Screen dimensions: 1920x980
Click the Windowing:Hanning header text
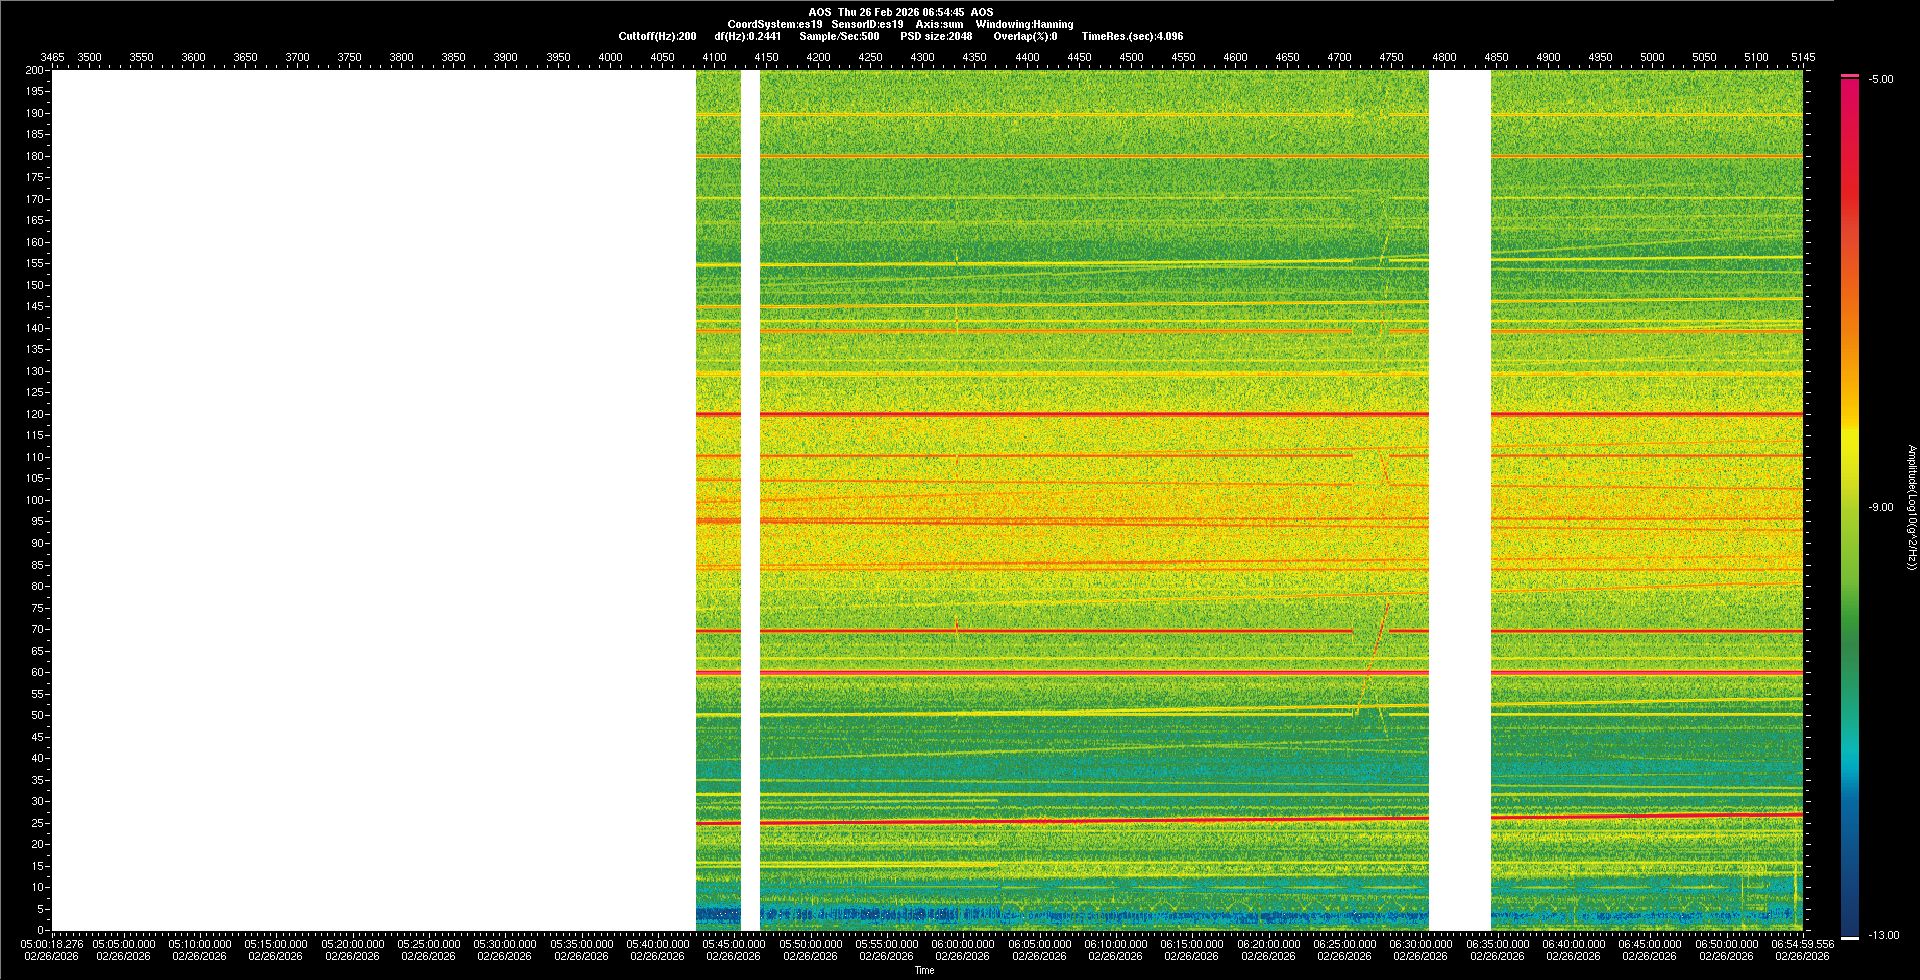pyautogui.click(x=1024, y=24)
